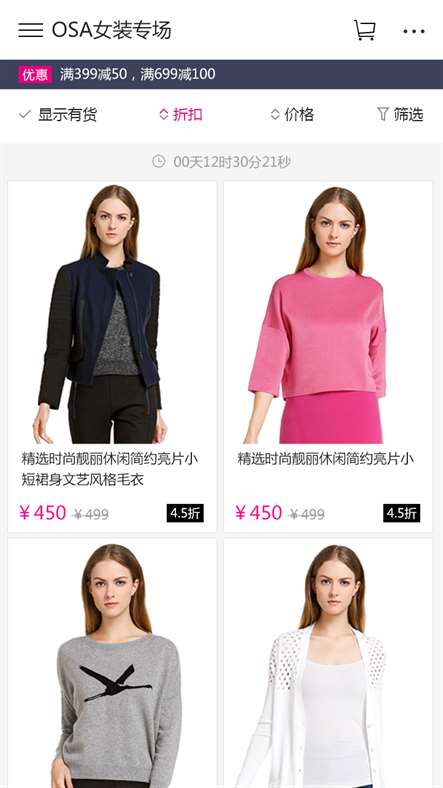The image size is (443, 788).
Task: View the pink sweater product photo
Action: (328, 313)
